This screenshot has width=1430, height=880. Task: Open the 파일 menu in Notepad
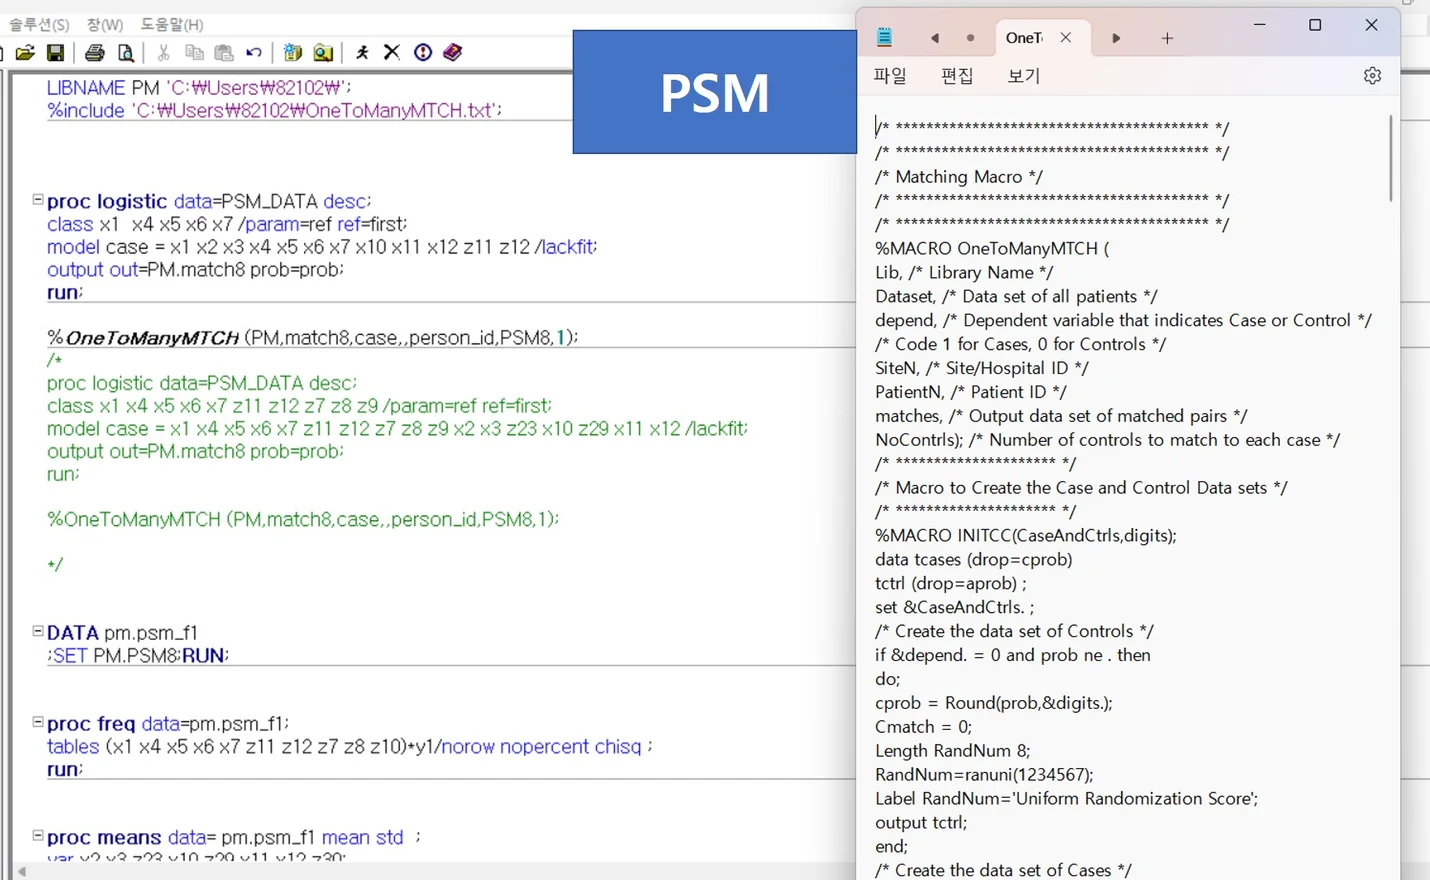click(x=890, y=76)
